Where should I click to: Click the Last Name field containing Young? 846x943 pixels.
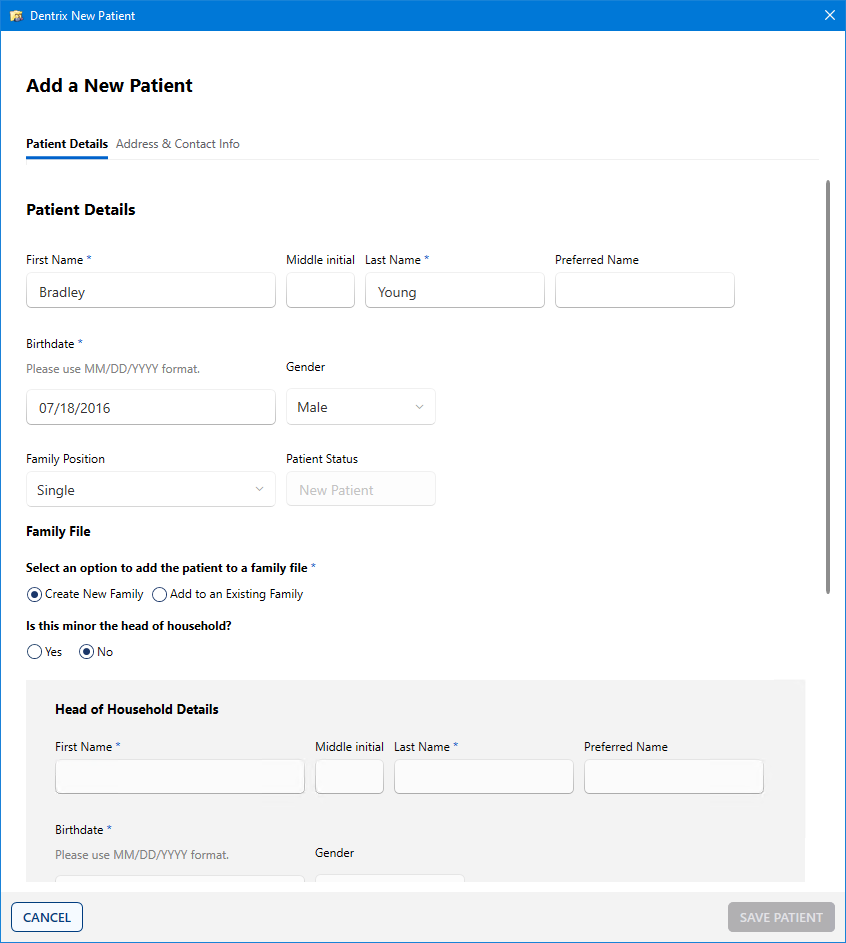(x=454, y=290)
